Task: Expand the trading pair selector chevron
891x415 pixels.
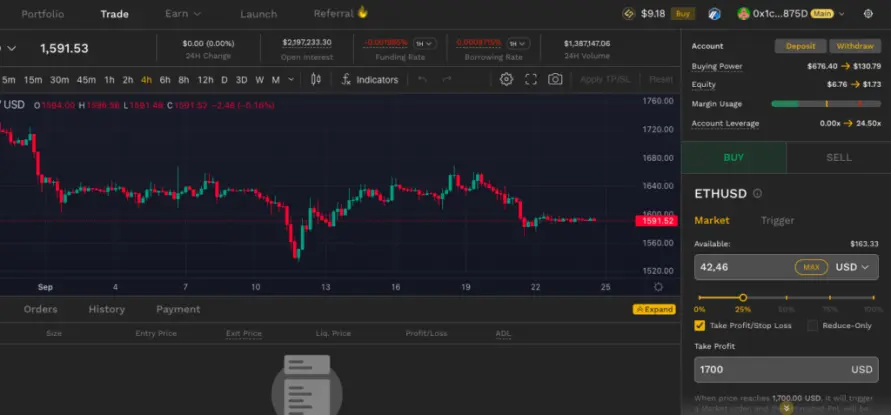Action: pos(11,48)
